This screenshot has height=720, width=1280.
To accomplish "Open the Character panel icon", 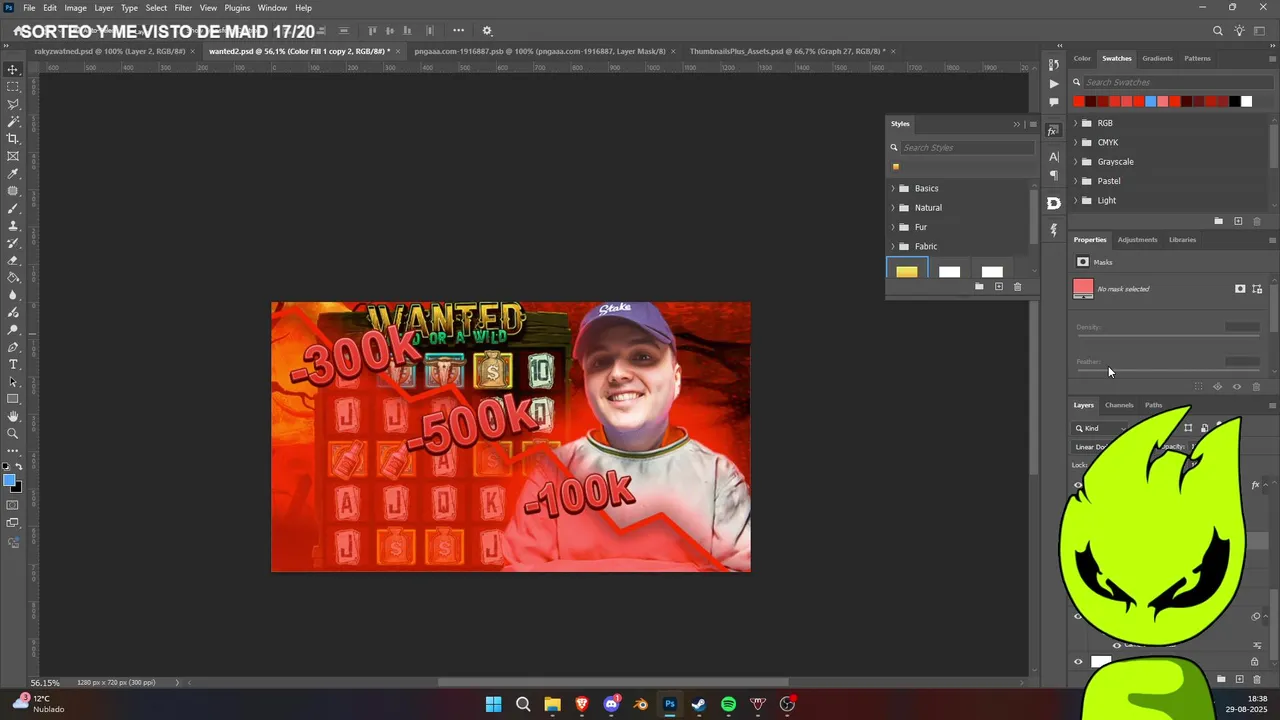I will point(1053,157).
